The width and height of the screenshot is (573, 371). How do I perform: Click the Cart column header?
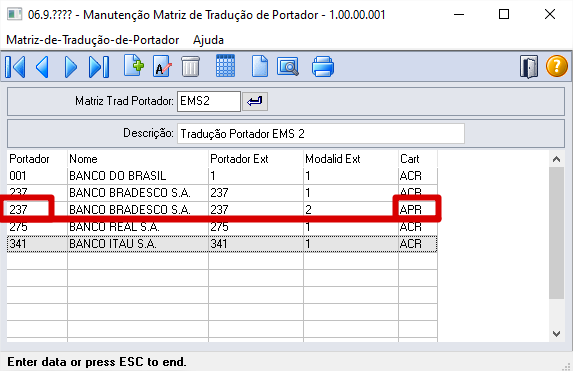pos(418,159)
